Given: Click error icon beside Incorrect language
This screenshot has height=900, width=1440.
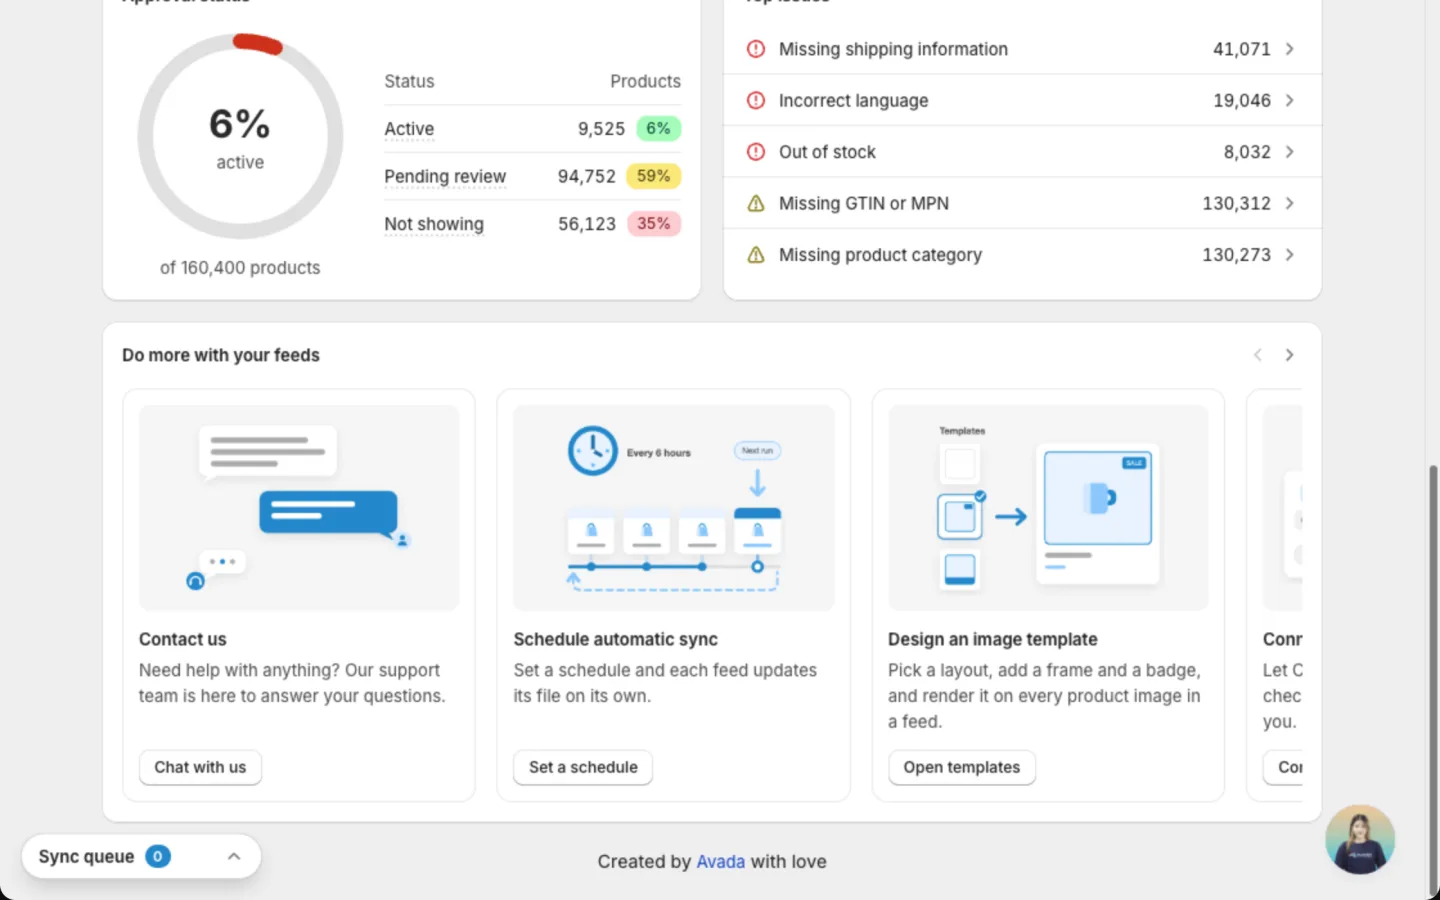Looking at the screenshot, I should [x=756, y=100].
